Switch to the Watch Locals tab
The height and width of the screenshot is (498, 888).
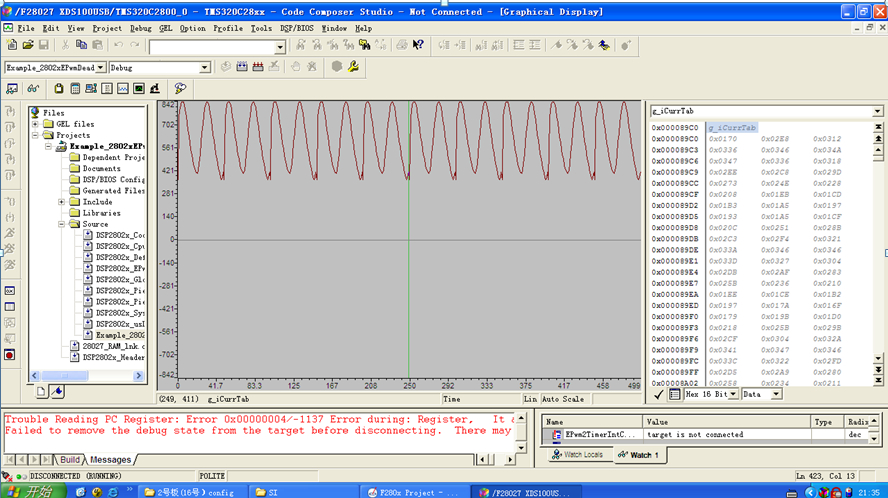pos(578,456)
